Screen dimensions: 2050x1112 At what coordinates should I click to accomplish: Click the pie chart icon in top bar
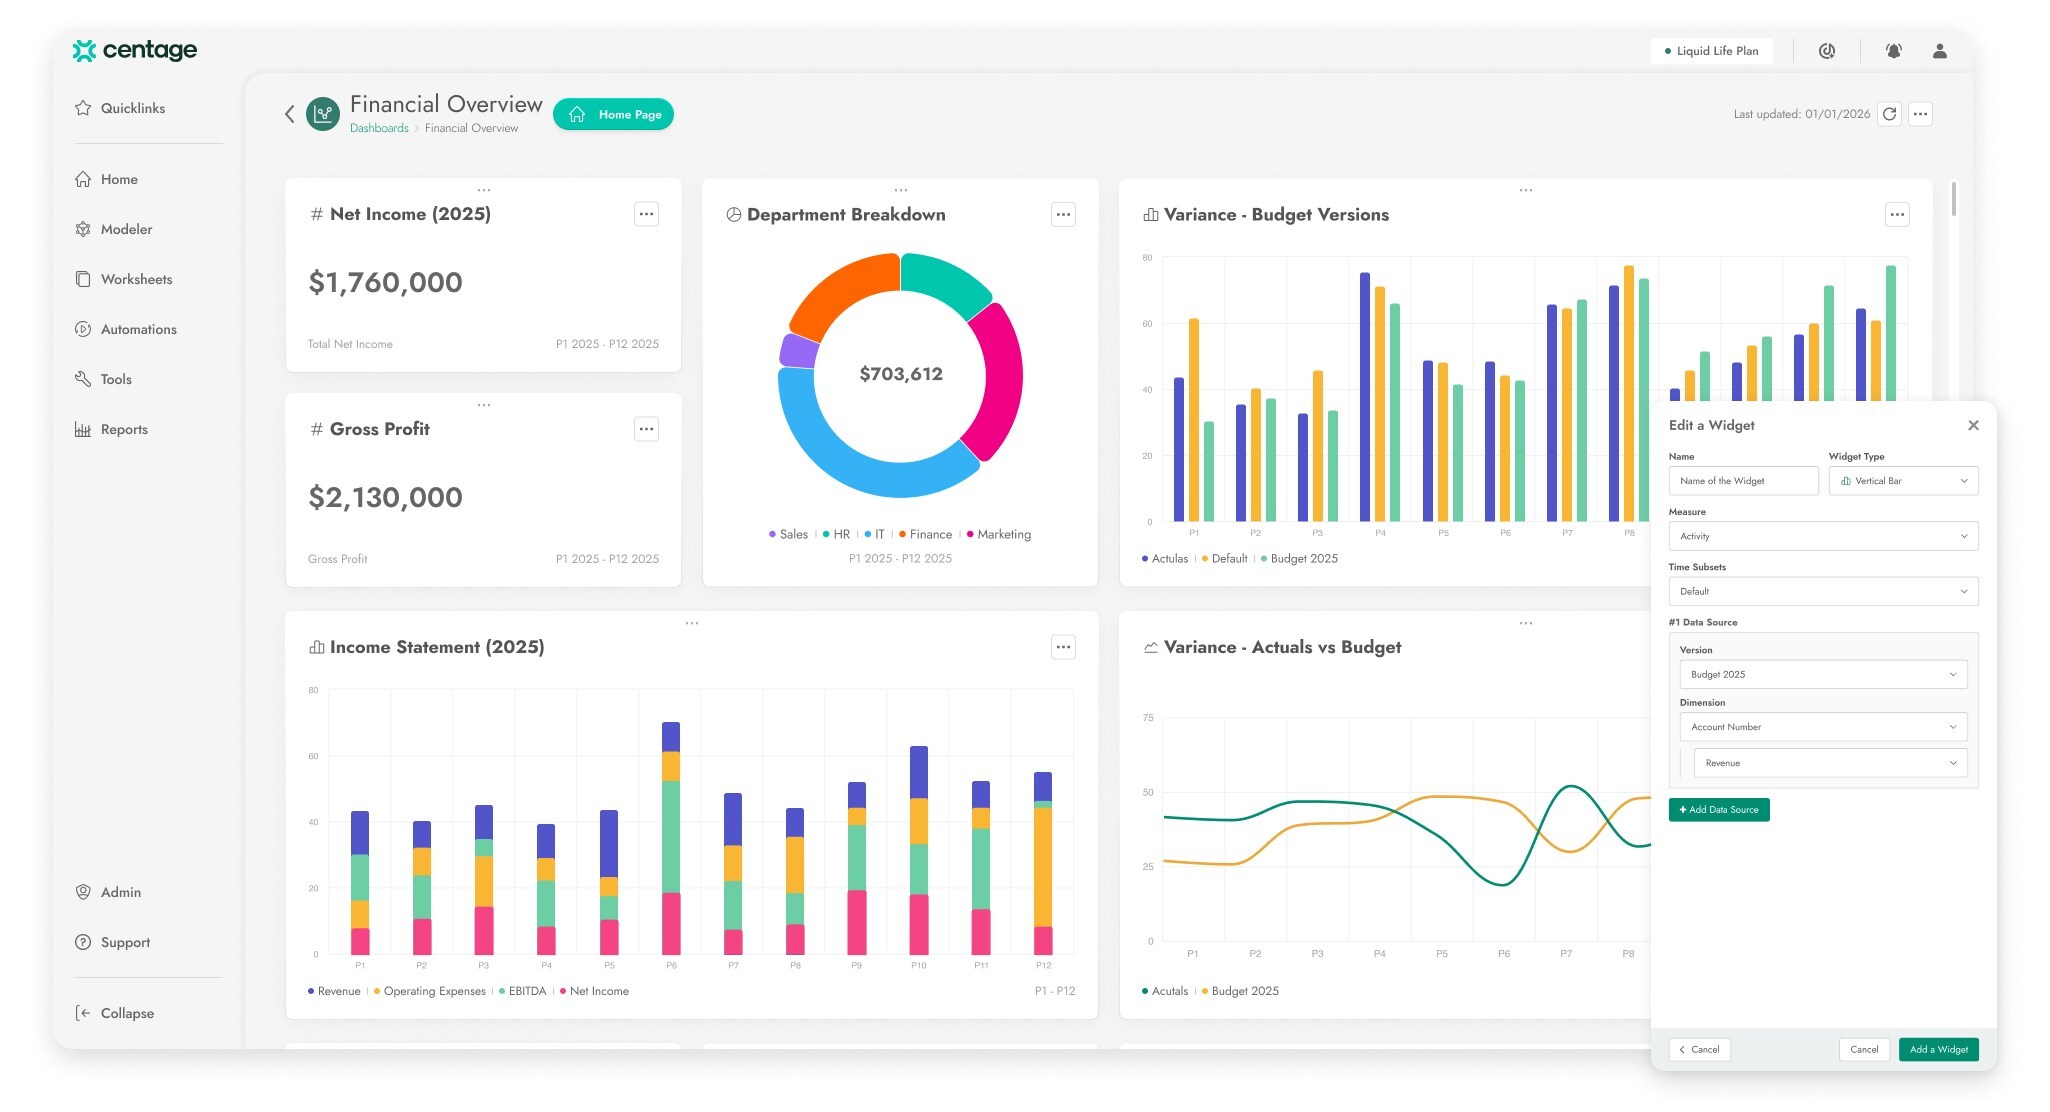tap(1826, 51)
